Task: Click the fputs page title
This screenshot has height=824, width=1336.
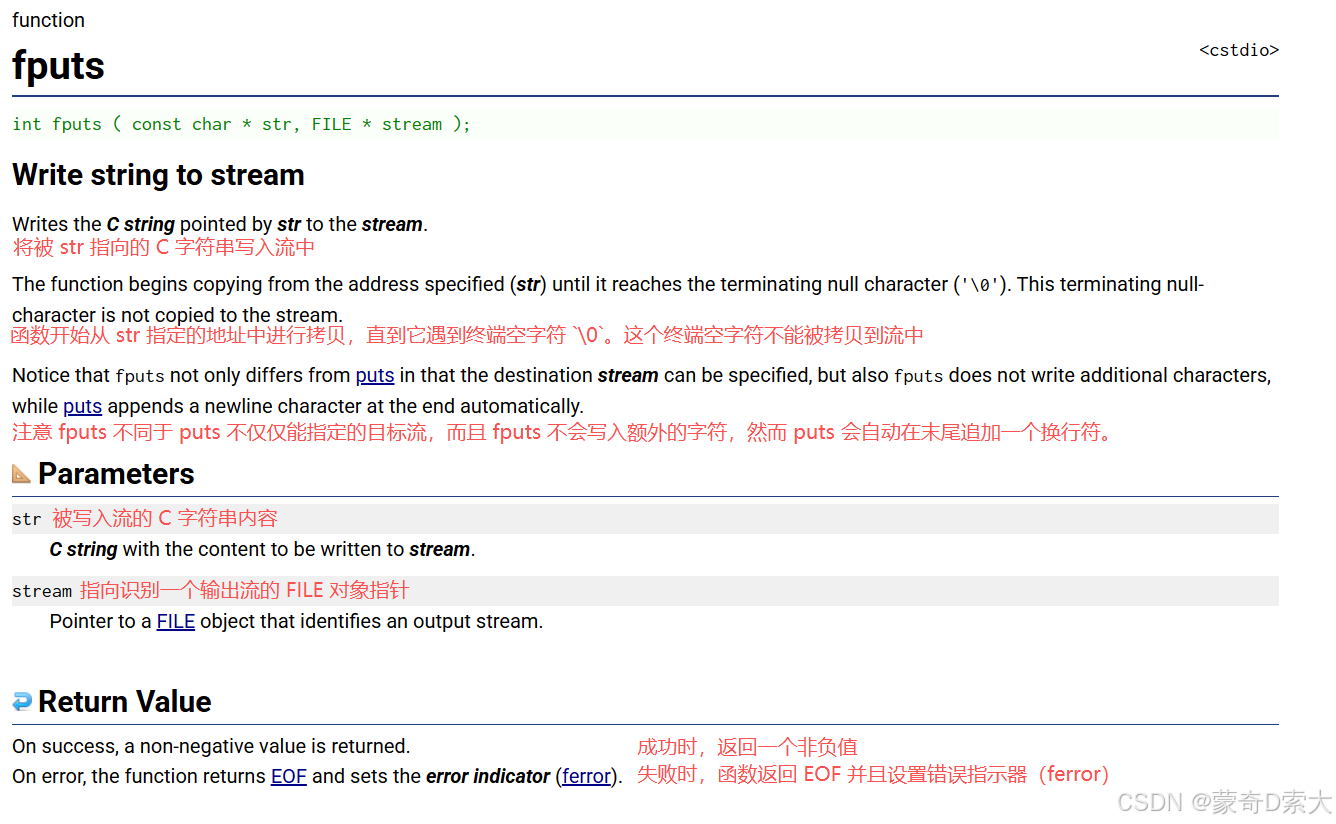Action: pos(58,66)
